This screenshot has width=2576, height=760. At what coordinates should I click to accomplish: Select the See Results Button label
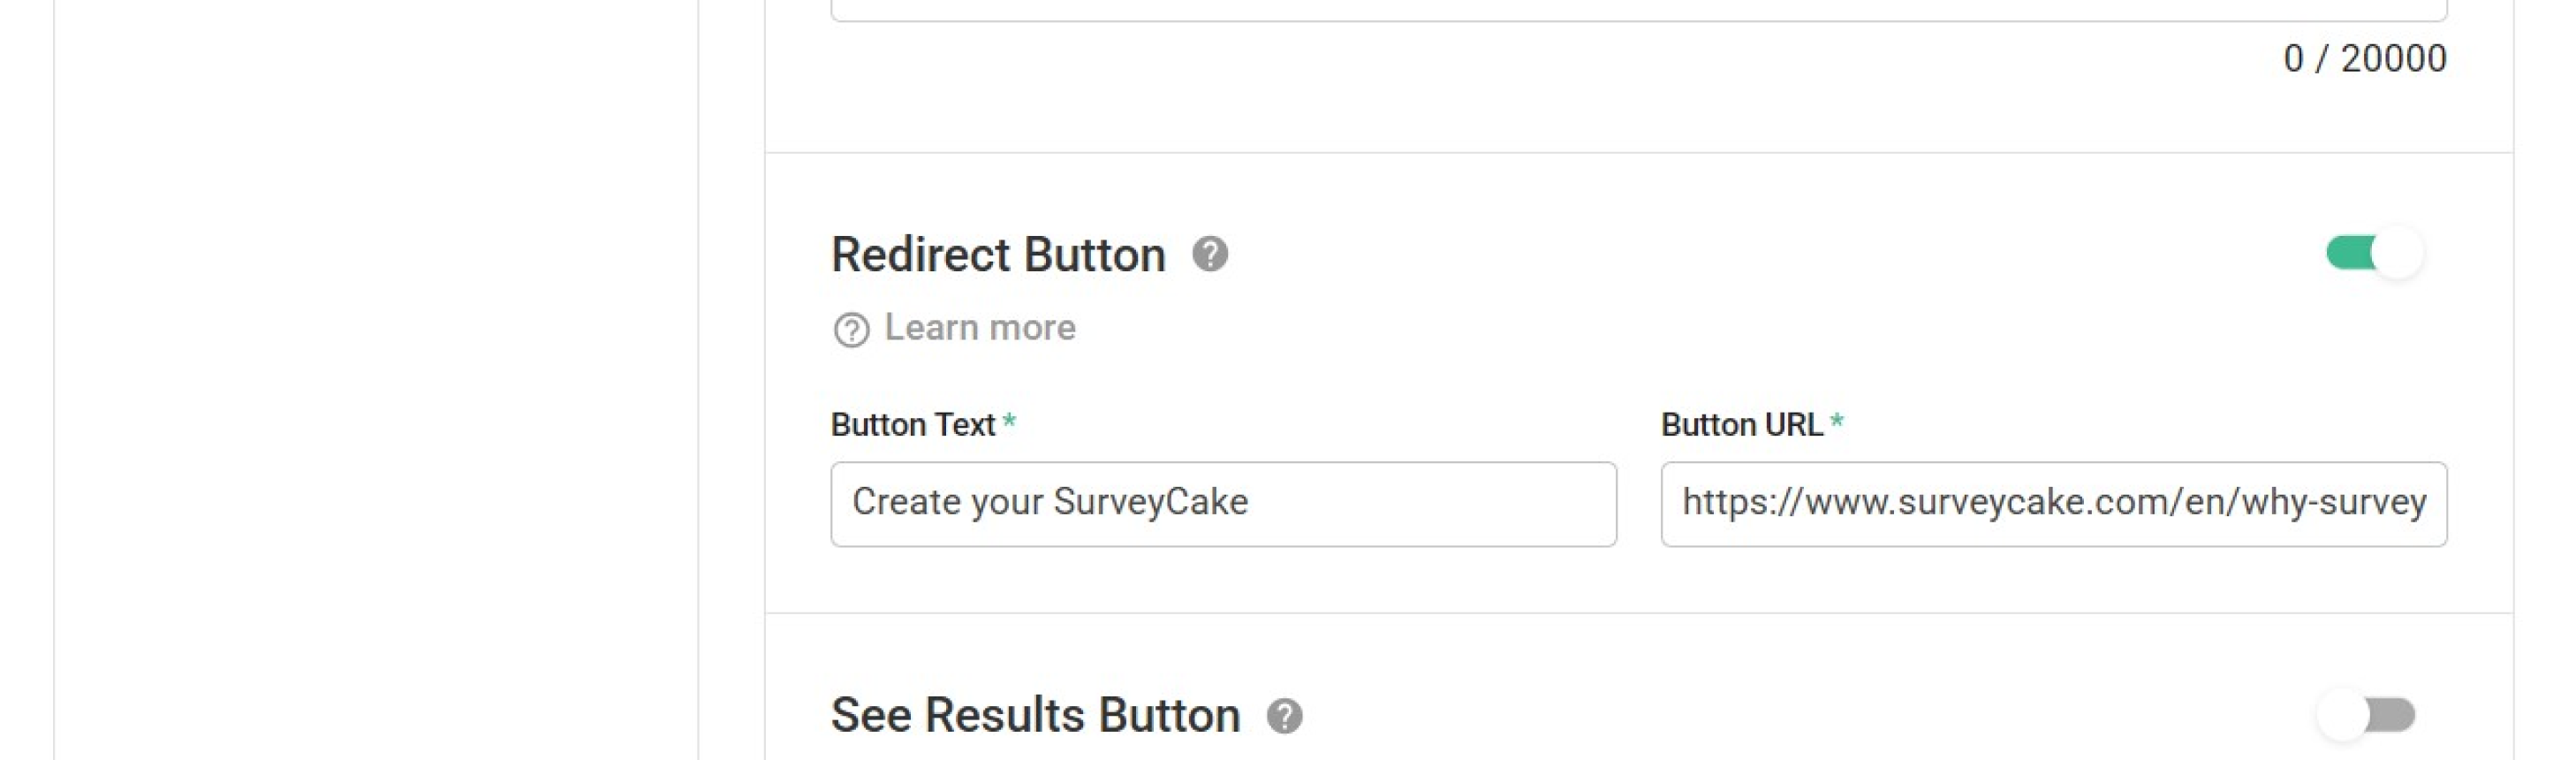point(1035,714)
